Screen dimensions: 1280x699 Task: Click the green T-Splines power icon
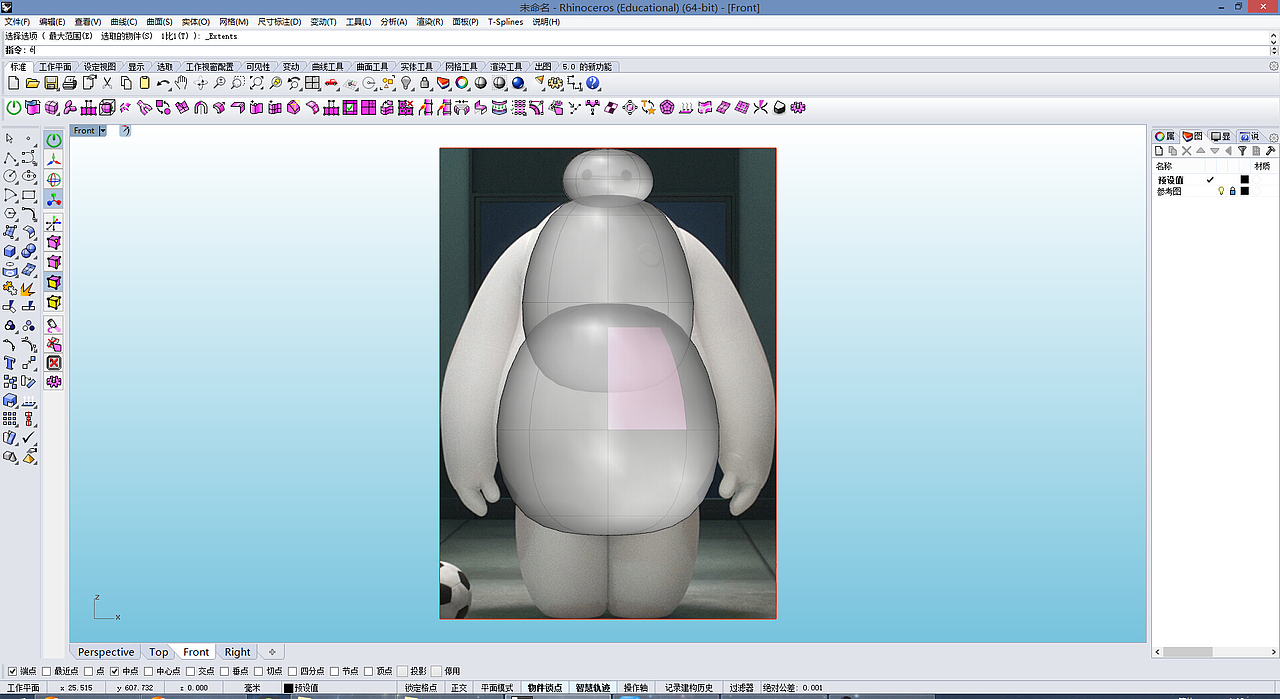tap(14, 107)
